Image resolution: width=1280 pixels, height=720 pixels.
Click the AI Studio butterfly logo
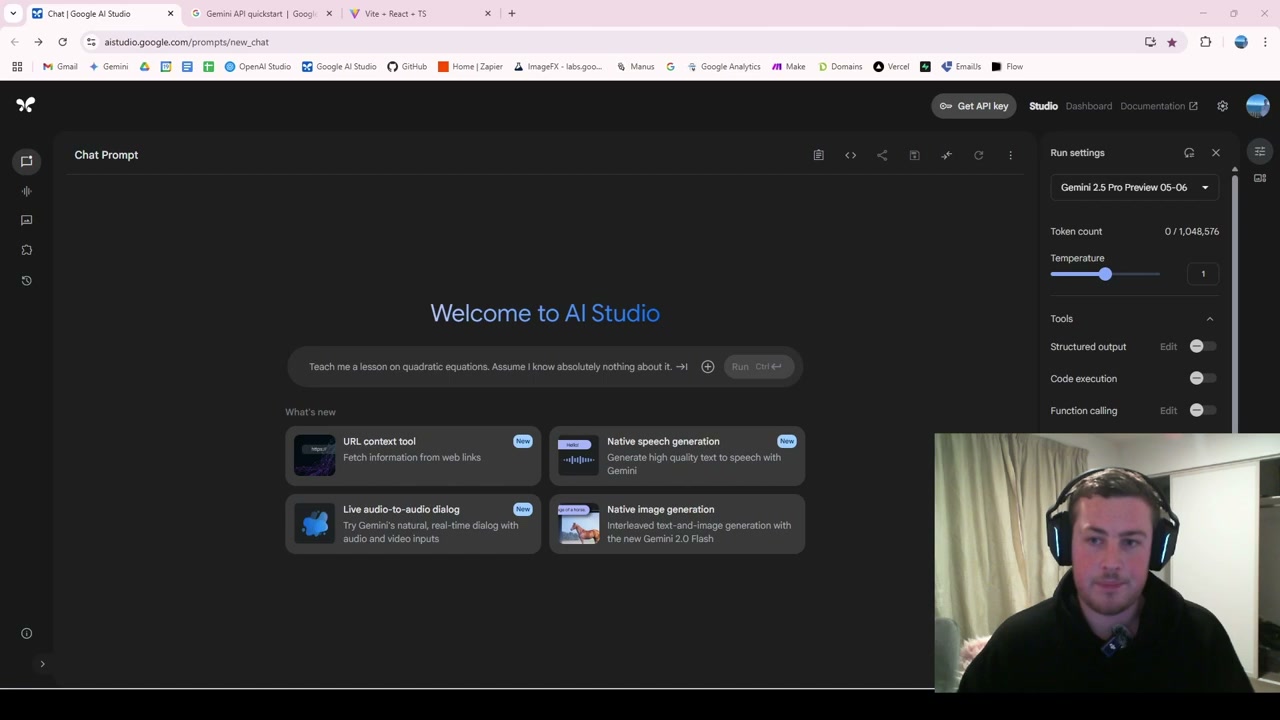click(26, 105)
